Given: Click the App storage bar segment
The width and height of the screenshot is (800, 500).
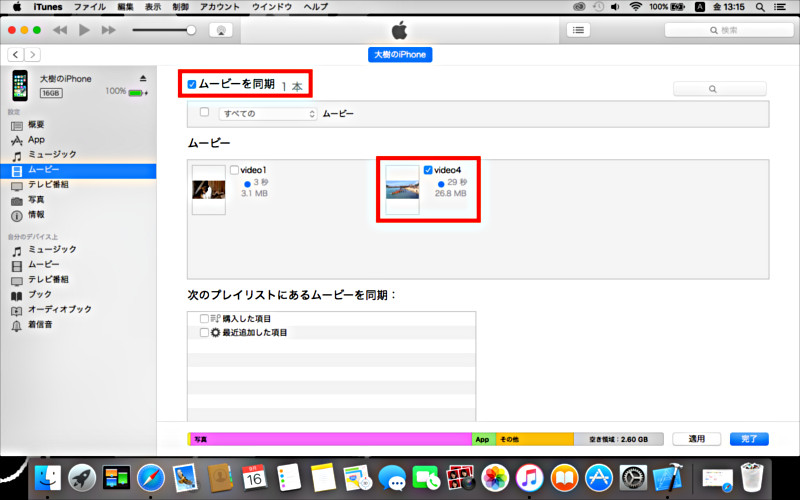Looking at the screenshot, I should [x=484, y=439].
